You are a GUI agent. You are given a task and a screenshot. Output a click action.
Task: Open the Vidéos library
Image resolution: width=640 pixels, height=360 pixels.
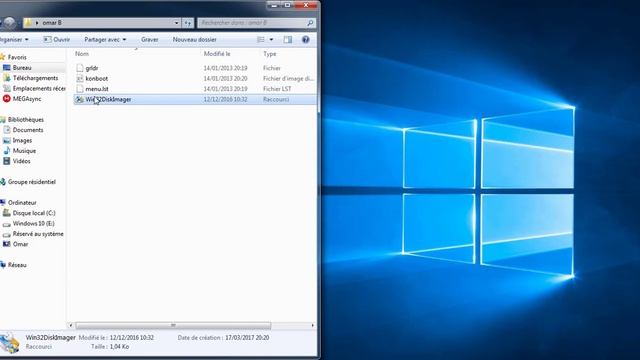(x=21, y=161)
